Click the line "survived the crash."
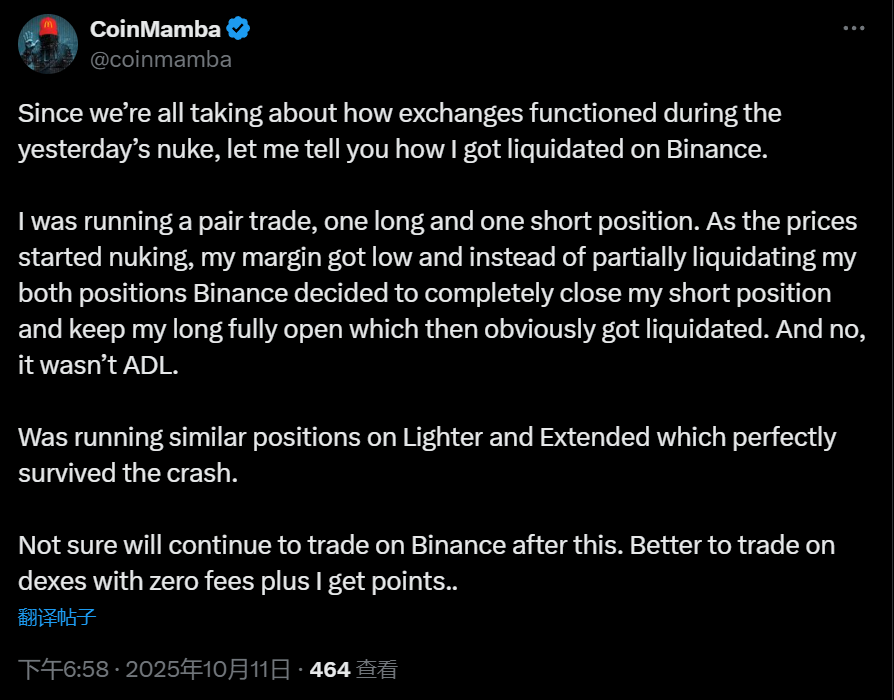Screen dimensions: 894x700 pos(128,473)
